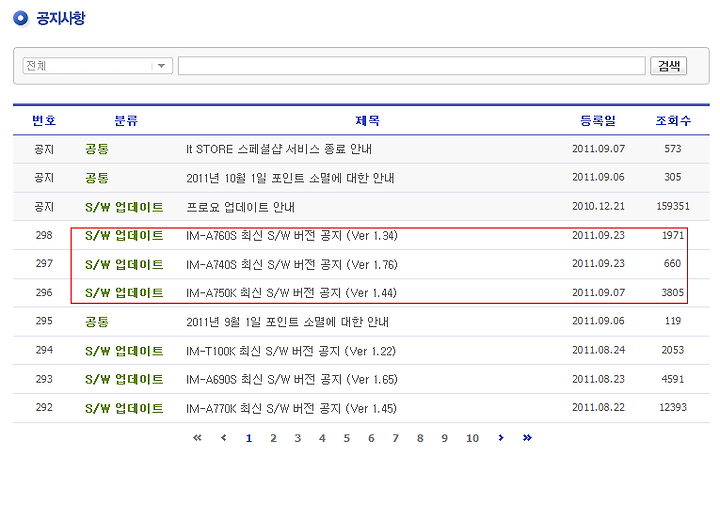Click S/W 업데이트 category in row 294
The width and height of the screenshot is (720, 519).
[x=124, y=351]
